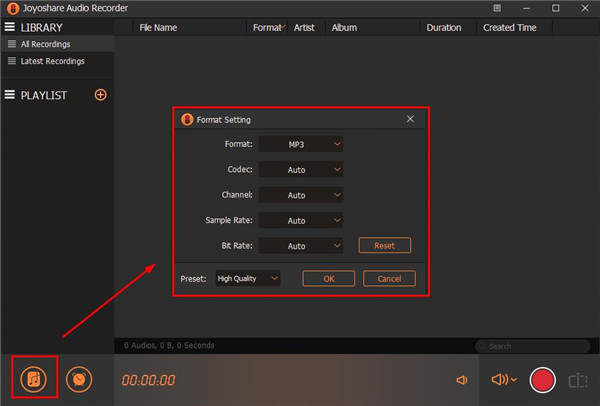Close the Format Setting dialog

tap(410, 119)
